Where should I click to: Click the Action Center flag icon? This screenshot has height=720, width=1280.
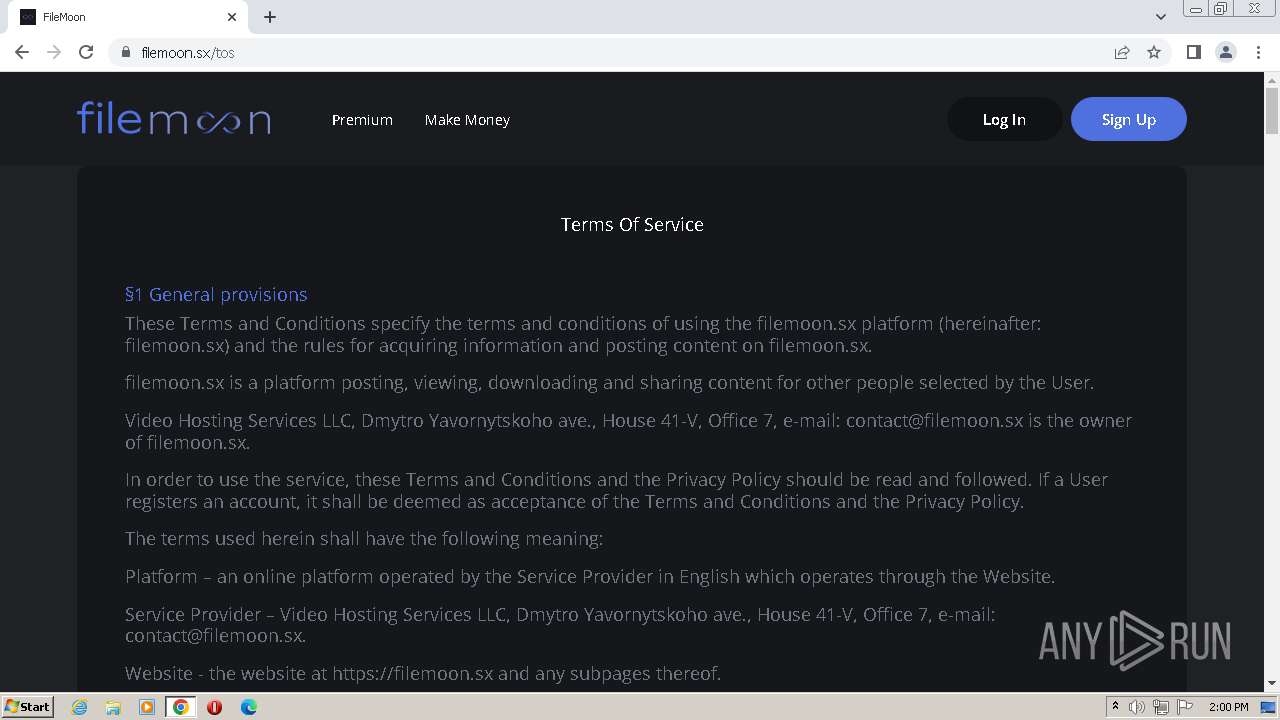(1185, 707)
